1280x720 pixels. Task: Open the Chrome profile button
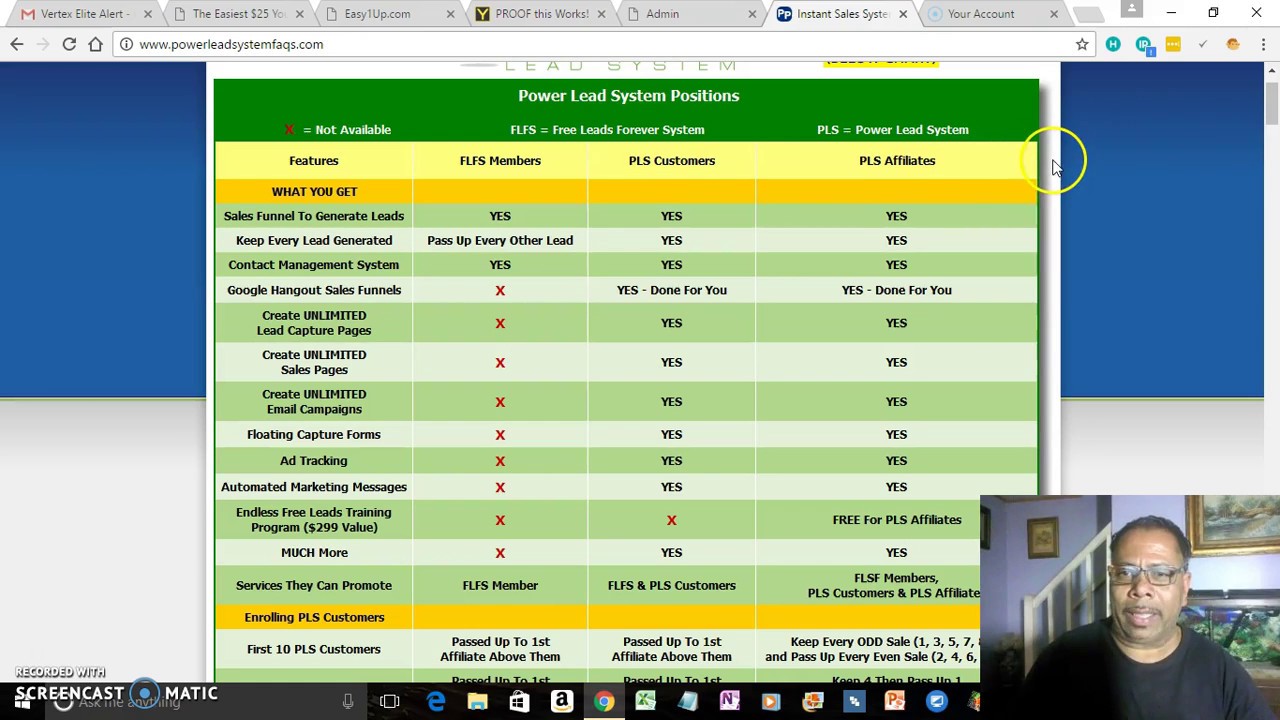point(1132,9)
